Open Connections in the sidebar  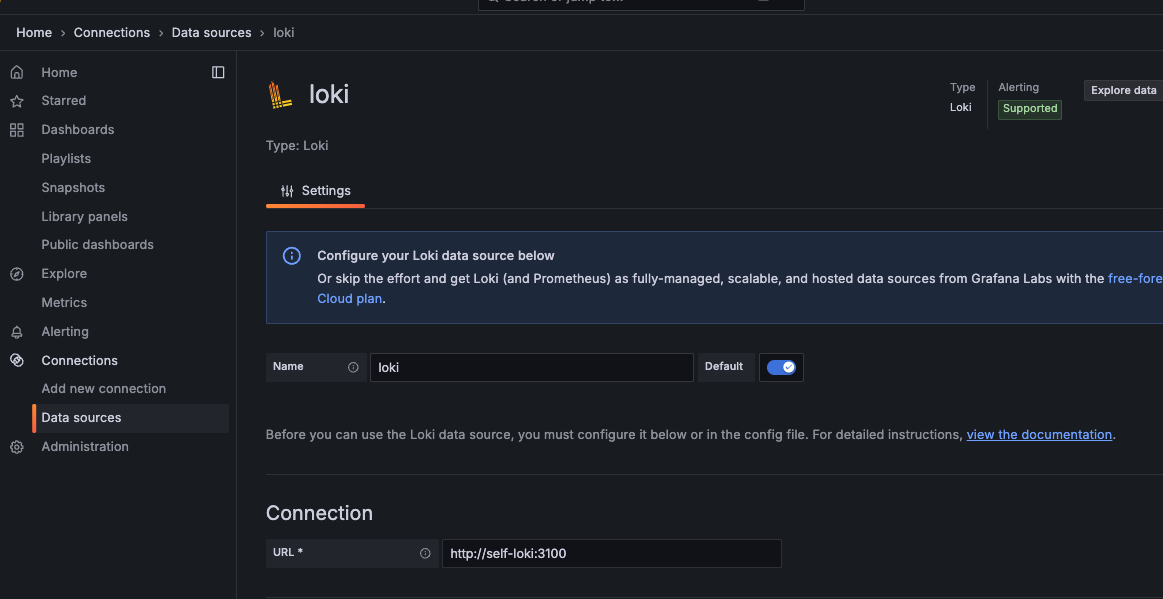[79, 360]
